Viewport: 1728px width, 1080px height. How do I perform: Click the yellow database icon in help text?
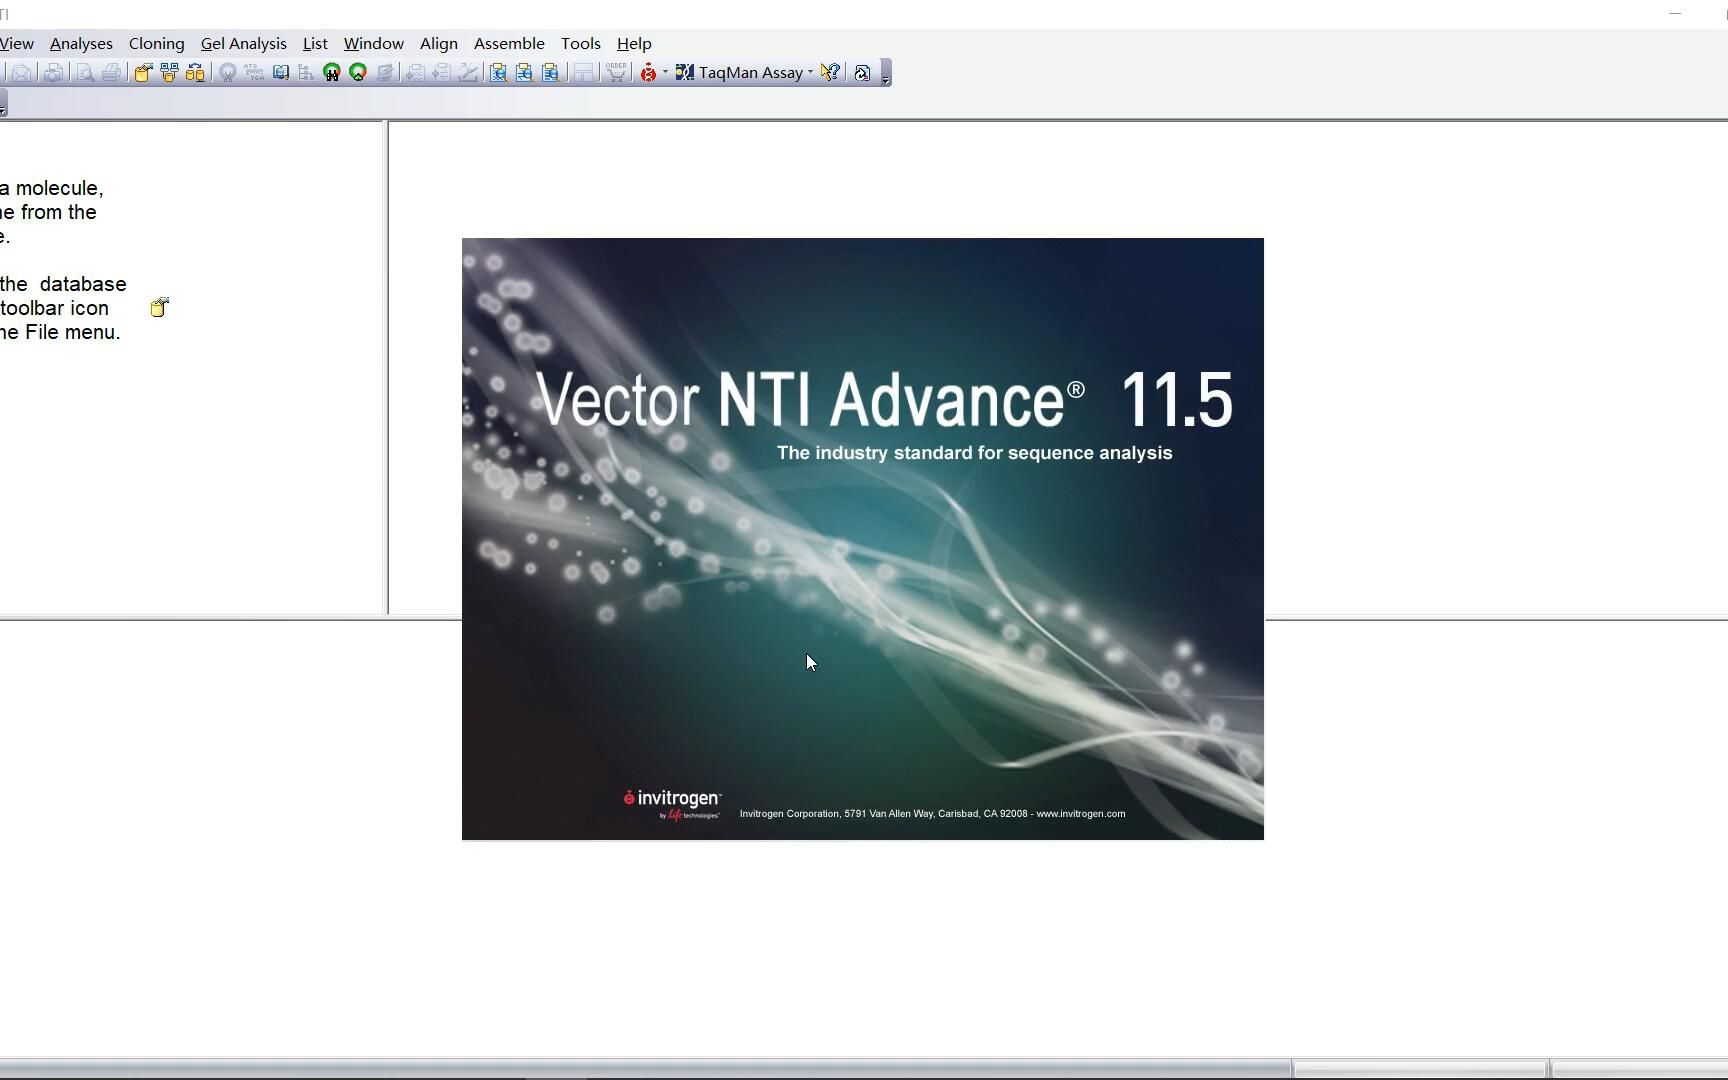coord(160,308)
